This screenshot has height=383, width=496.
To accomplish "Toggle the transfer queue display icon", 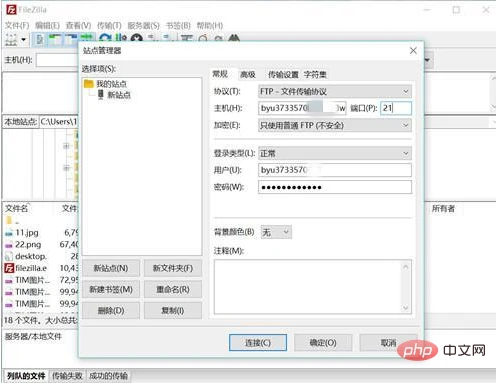I will [87, 37].
